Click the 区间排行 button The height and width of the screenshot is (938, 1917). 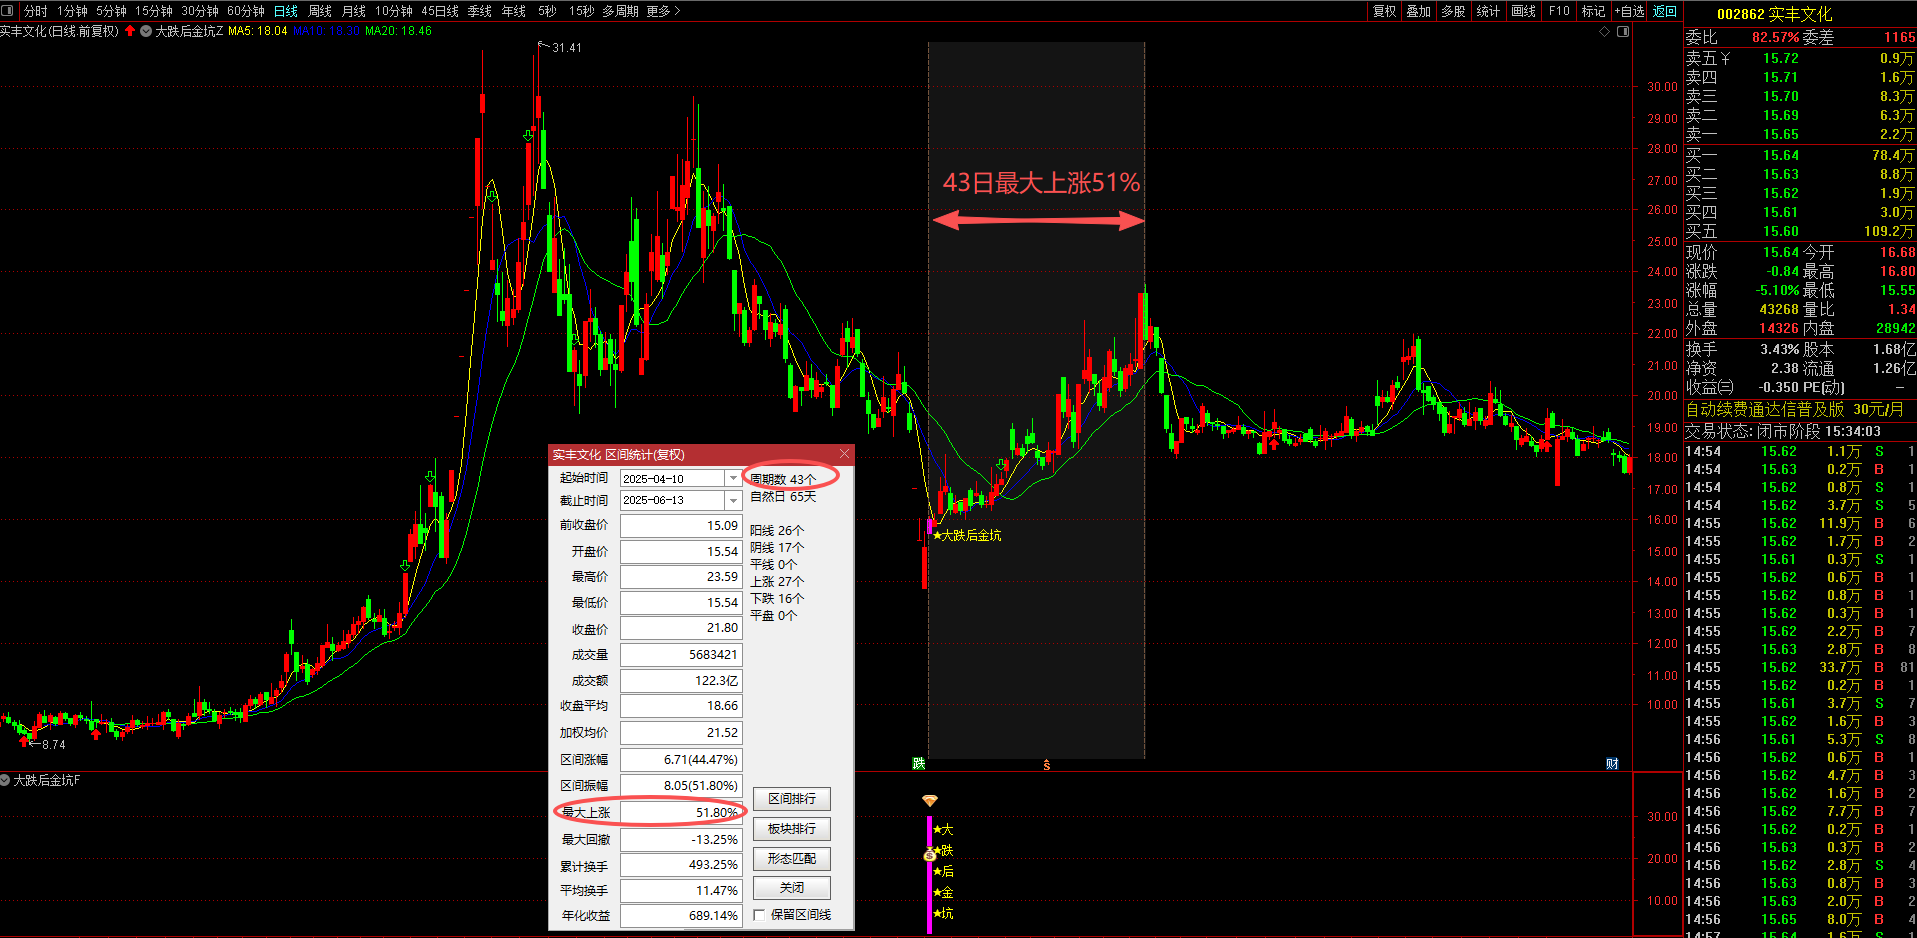click(x=791, y=799)
